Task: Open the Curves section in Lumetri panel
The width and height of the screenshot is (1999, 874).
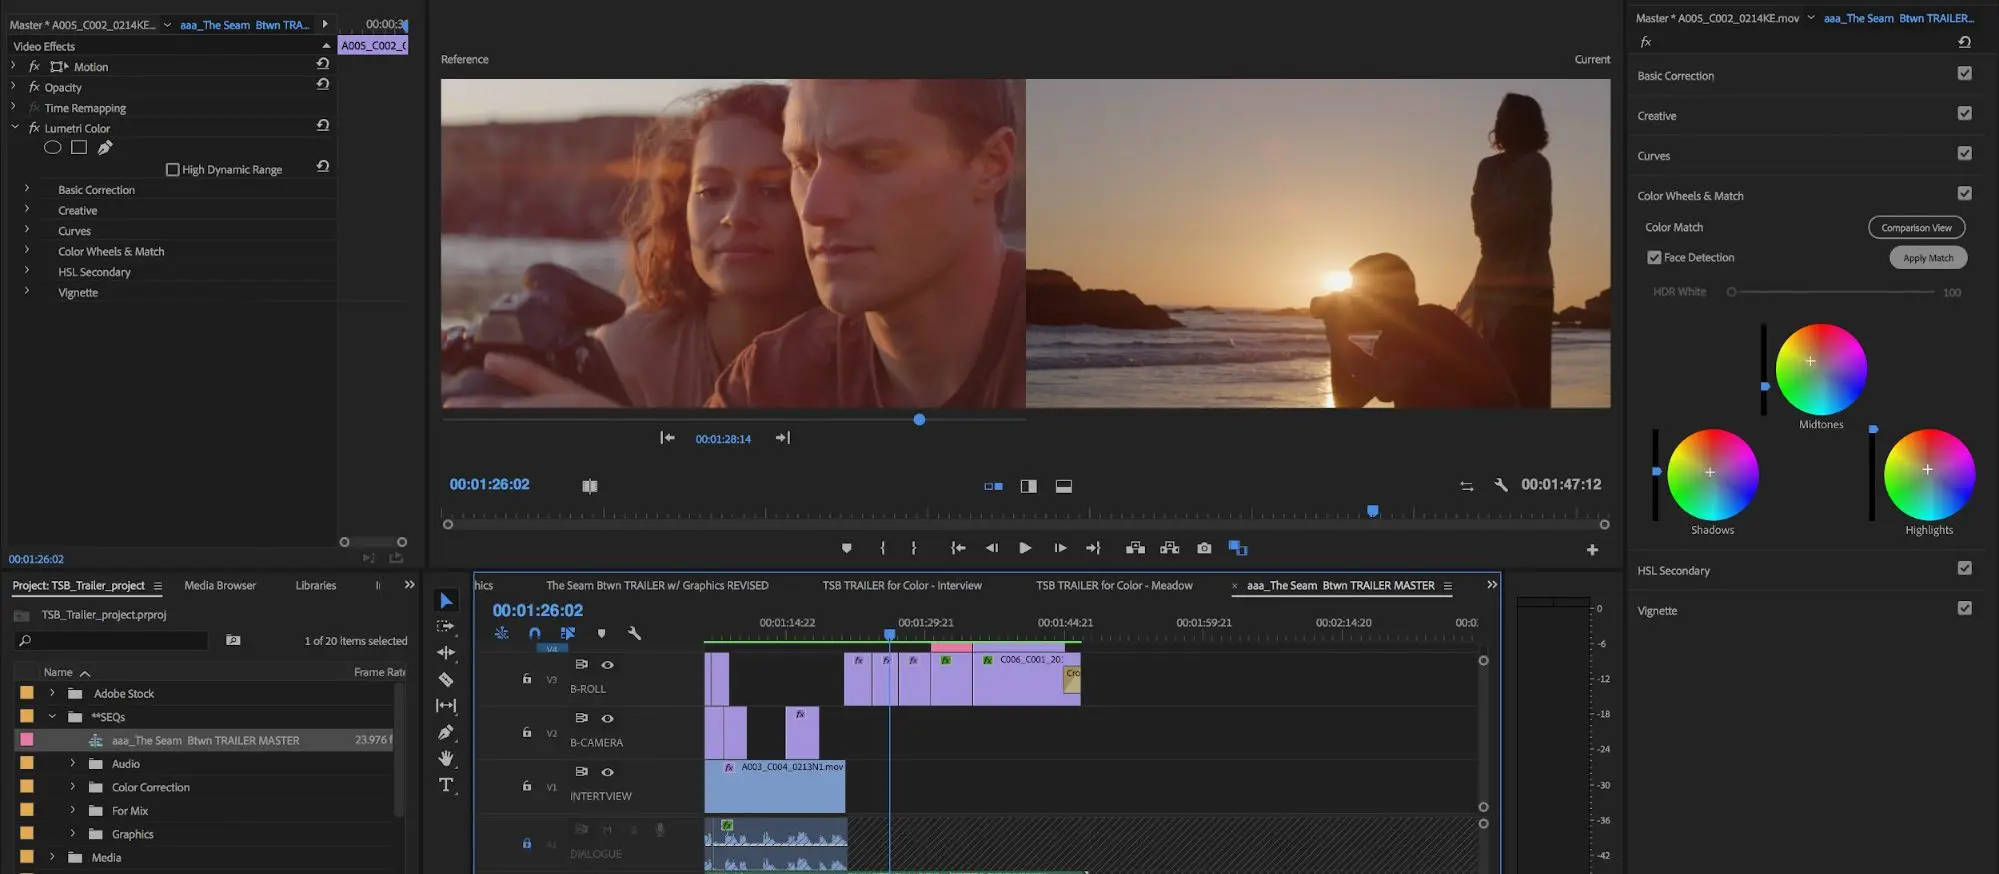Action: pyautogui.click(x=1653, y=156)
